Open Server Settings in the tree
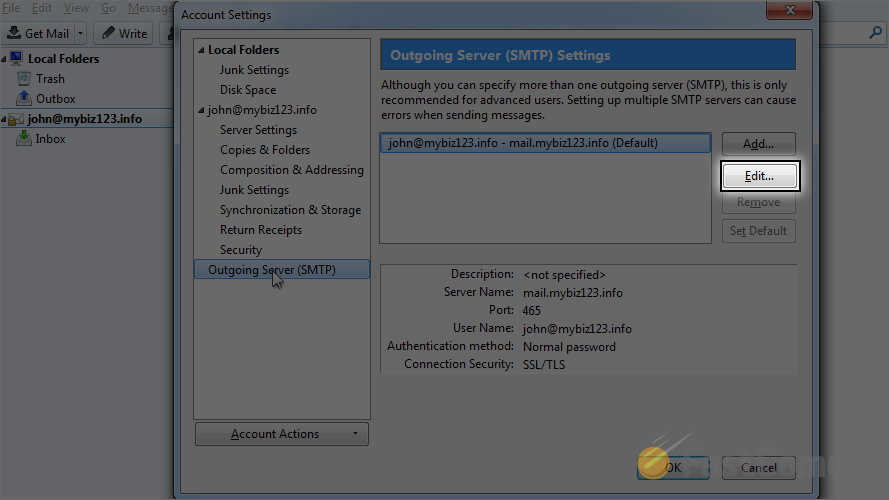The image size is (889, 500). coord(258,130)
